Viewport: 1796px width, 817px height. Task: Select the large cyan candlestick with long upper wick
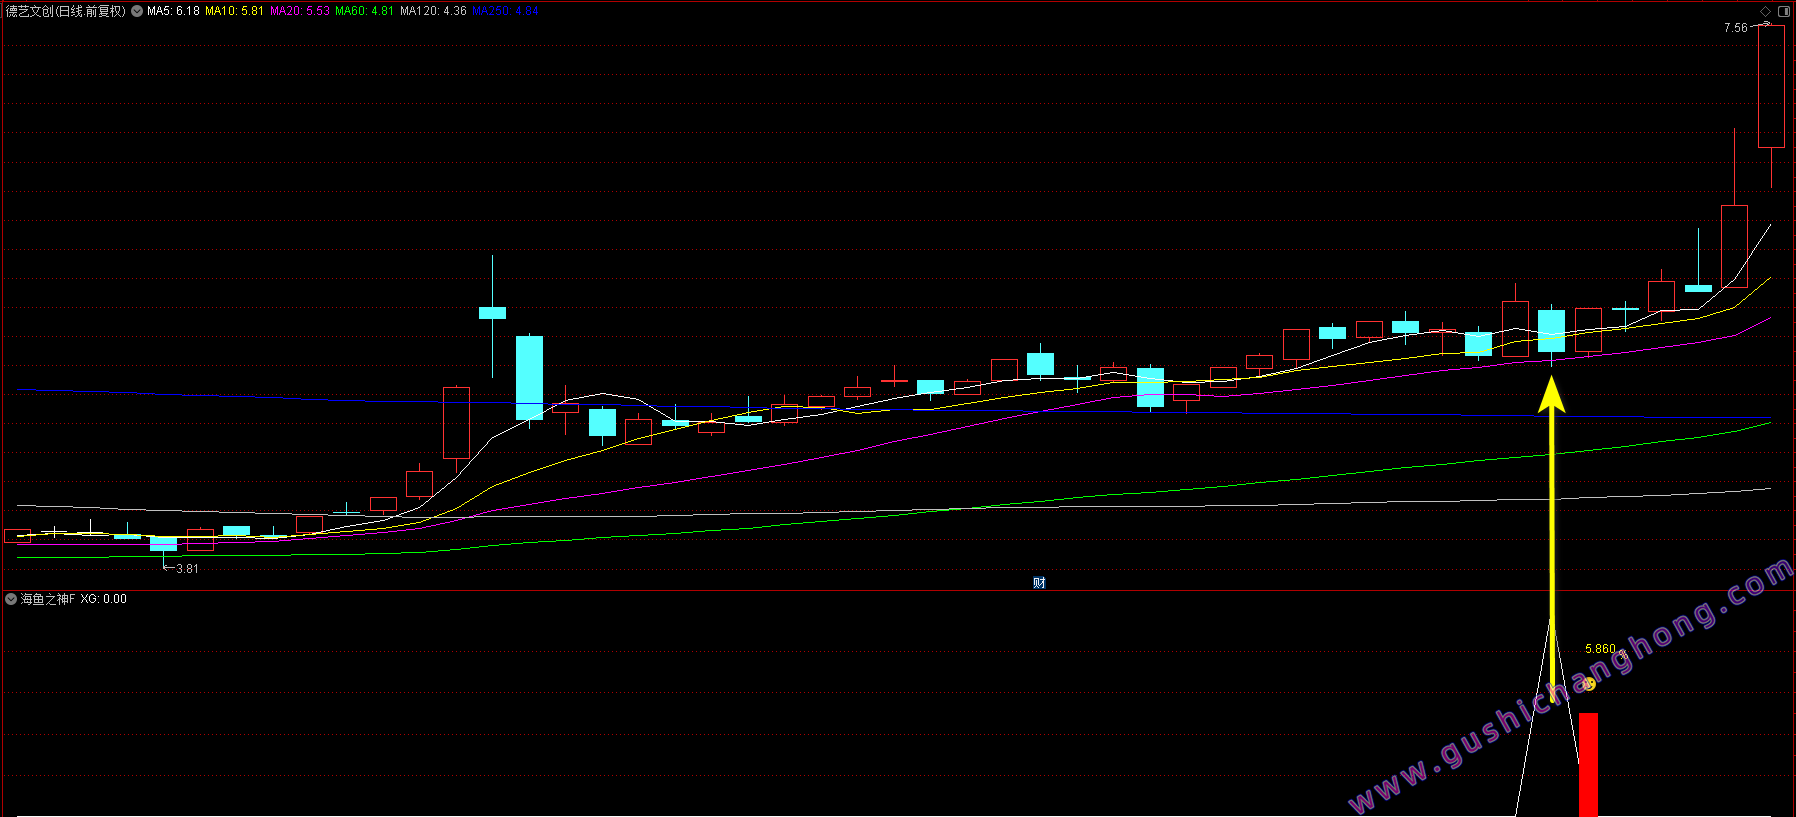(x=492, y=313)
